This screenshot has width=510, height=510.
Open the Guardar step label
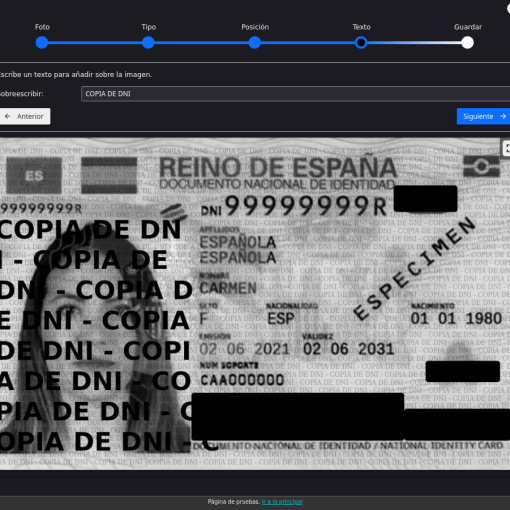pos(468,27)
